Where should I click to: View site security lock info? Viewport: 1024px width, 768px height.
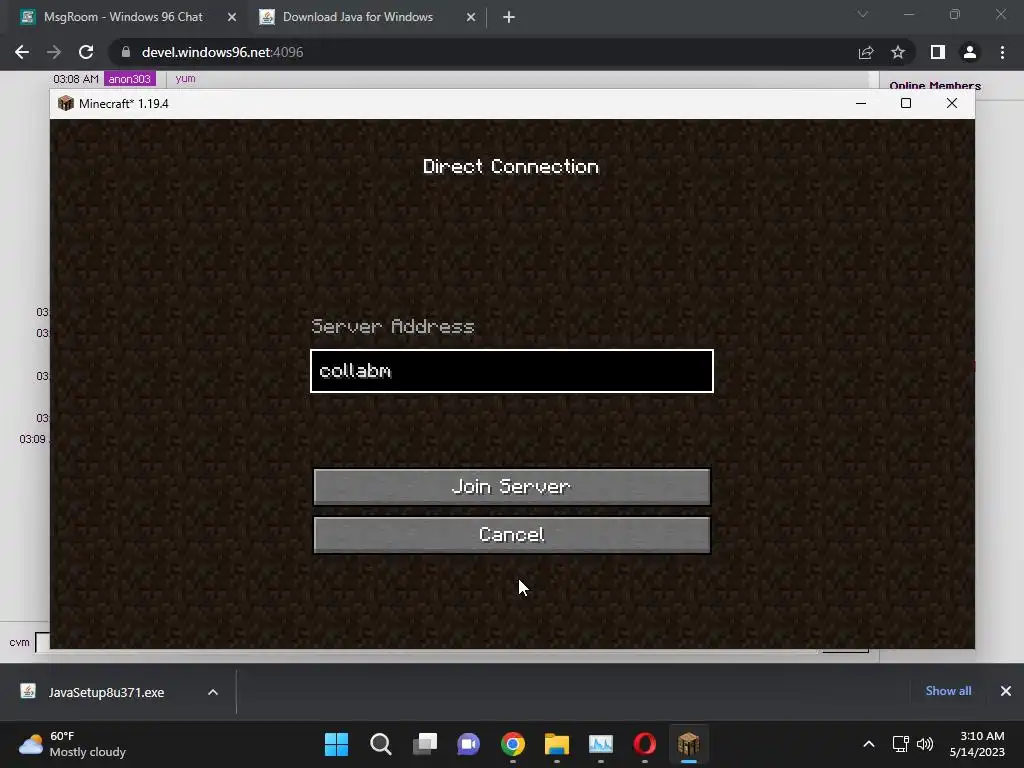click(x=126, y=52)
